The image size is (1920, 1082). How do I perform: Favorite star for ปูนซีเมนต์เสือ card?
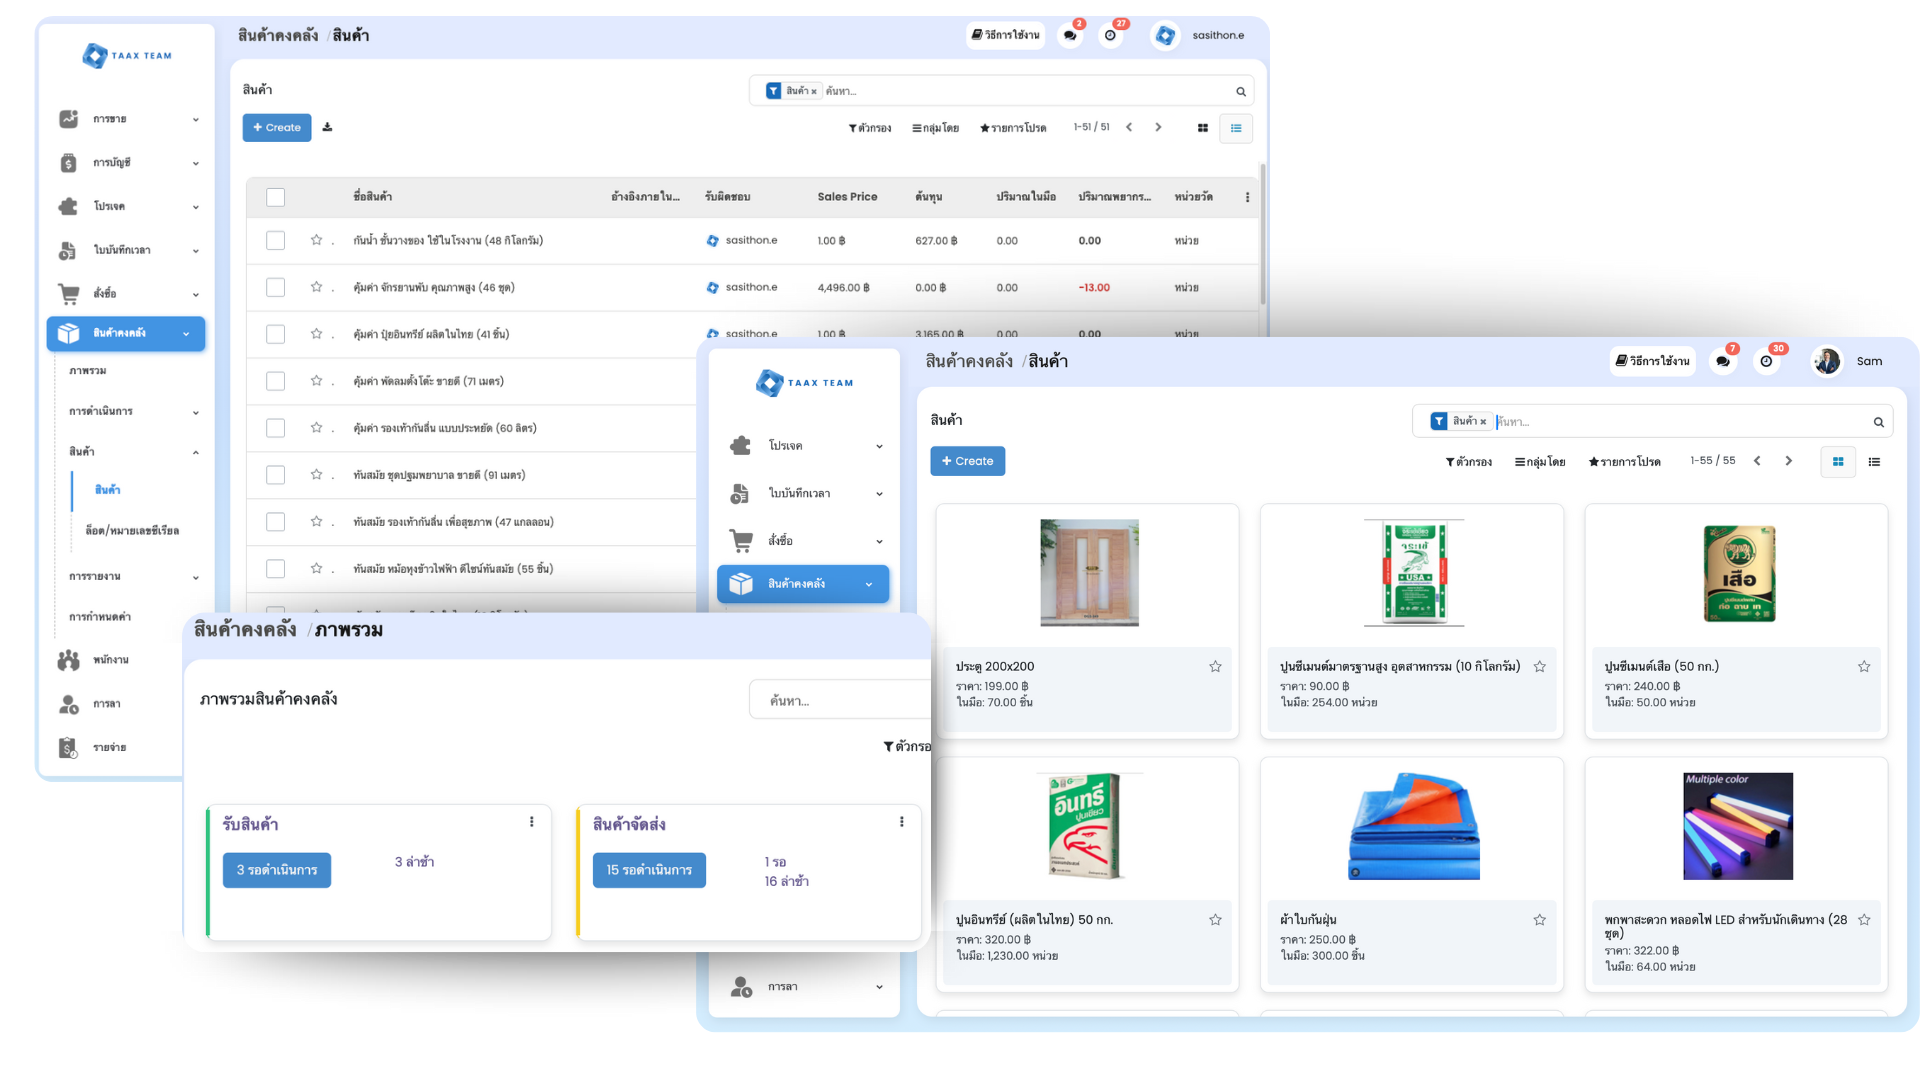(x=1864, y=666)
